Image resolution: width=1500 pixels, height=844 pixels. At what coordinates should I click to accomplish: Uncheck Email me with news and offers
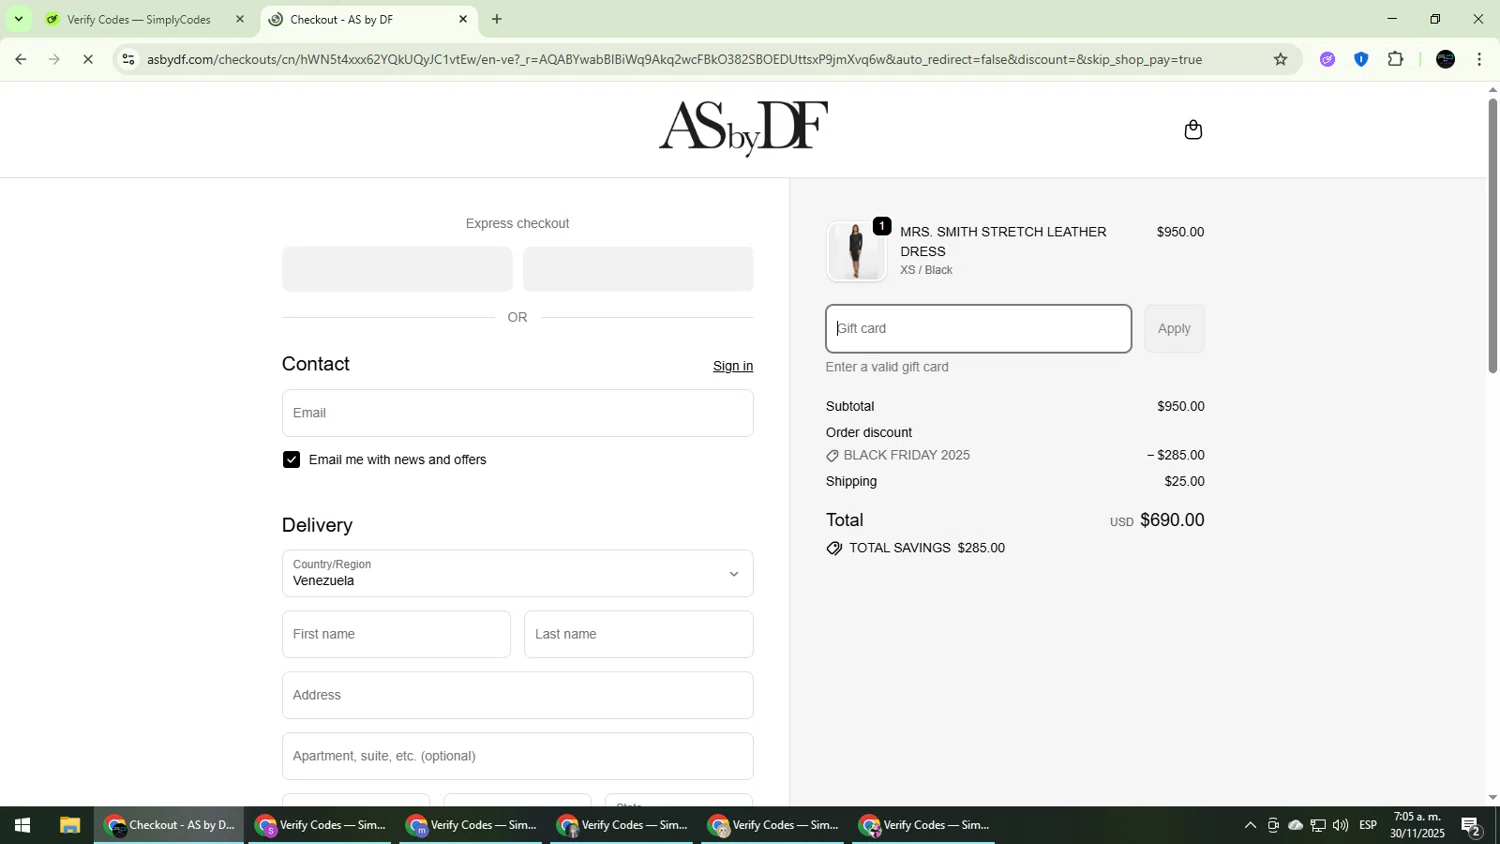(291, 460)
